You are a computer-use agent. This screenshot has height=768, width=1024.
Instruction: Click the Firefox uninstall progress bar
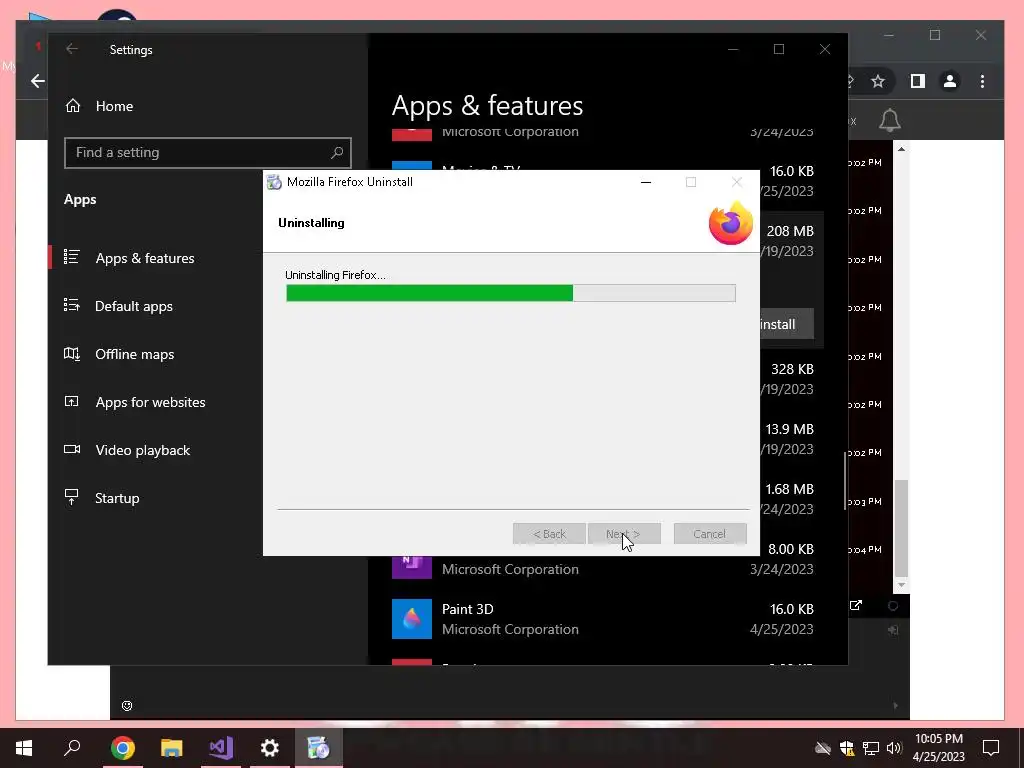coord(511,293)
